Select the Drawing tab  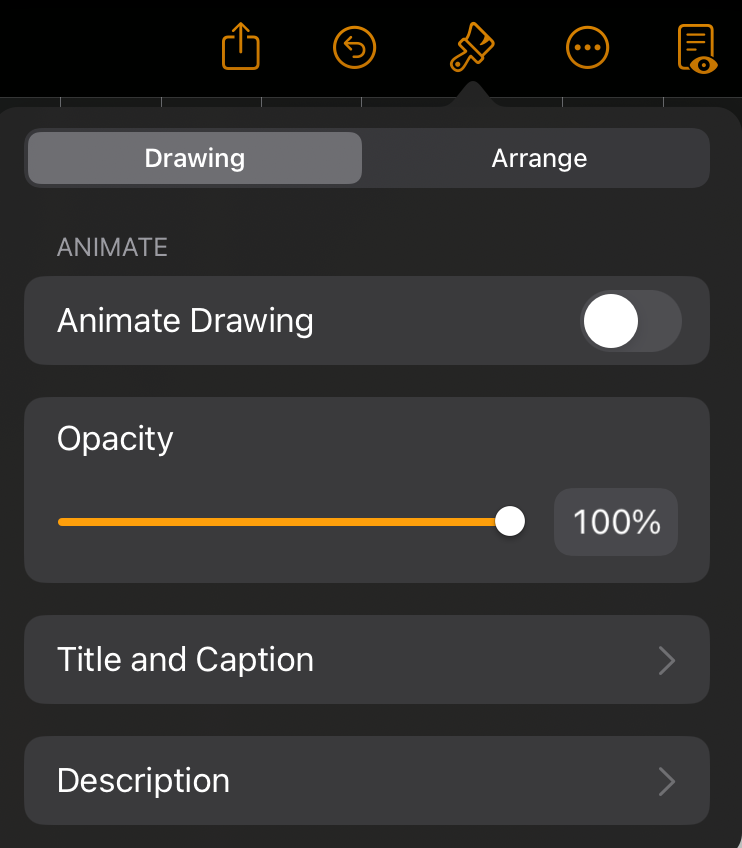click(x=195, y=158)
